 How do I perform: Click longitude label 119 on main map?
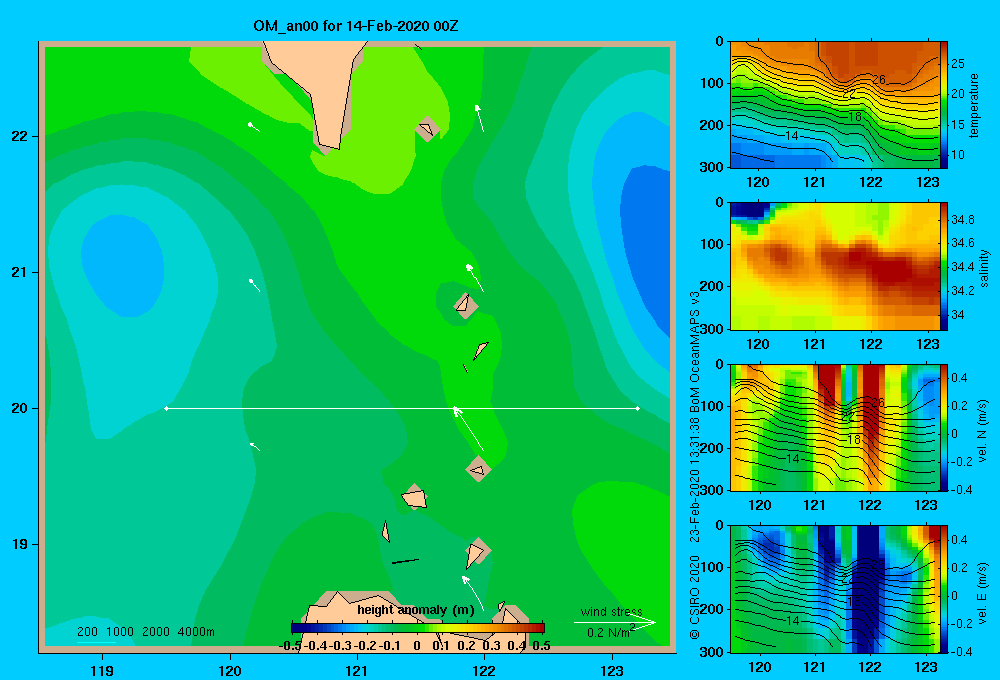coord(103,670)
